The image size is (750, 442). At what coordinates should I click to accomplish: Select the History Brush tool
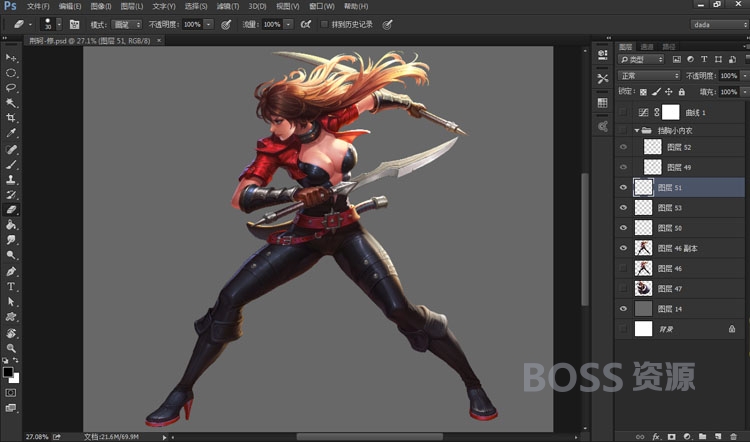click(x=11, y=195)
